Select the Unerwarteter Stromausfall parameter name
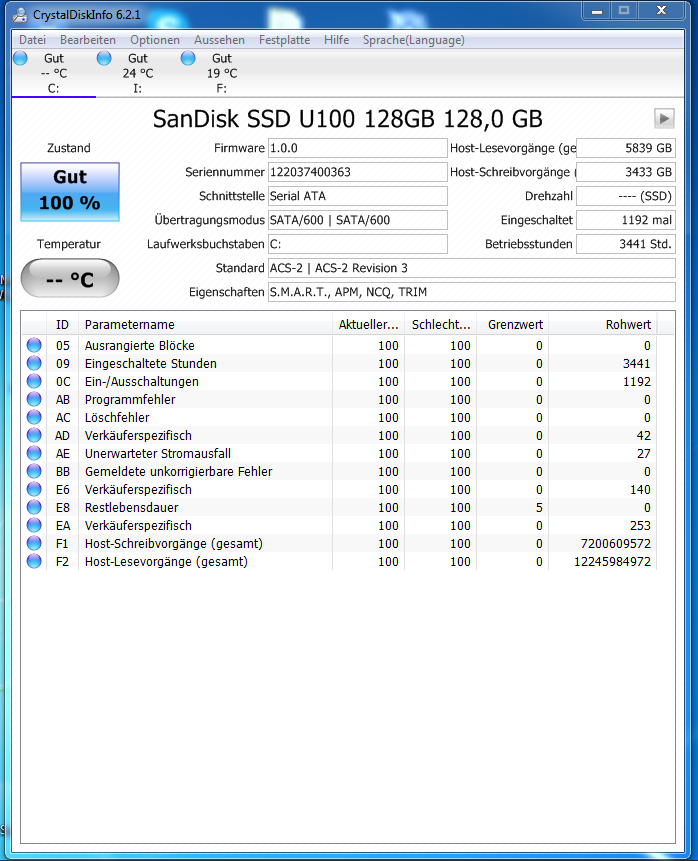698x861 pixels. point(158,454)
